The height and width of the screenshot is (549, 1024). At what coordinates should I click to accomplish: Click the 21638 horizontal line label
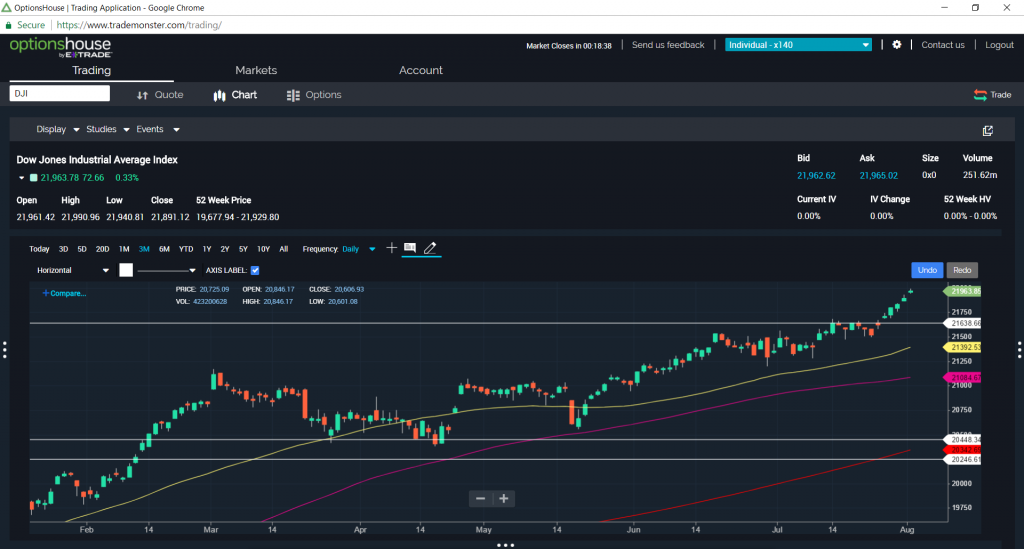point(963,323)
